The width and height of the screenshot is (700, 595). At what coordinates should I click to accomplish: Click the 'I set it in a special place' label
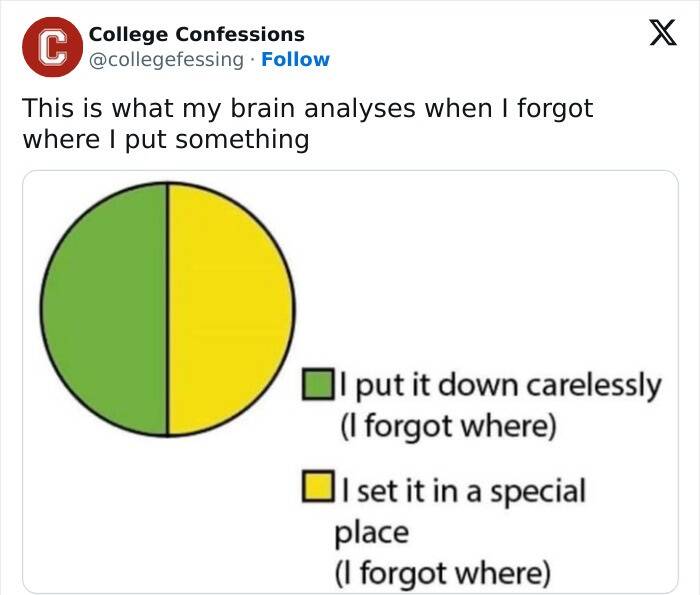[461, 491]
